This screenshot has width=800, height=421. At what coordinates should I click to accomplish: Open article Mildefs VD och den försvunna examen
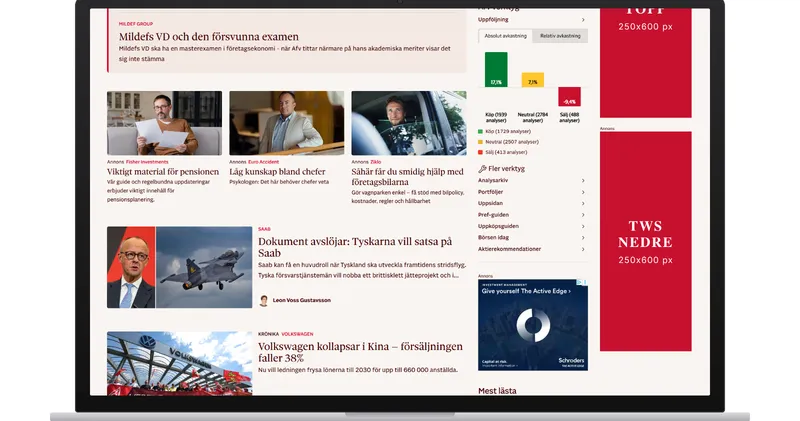(209, 37)
